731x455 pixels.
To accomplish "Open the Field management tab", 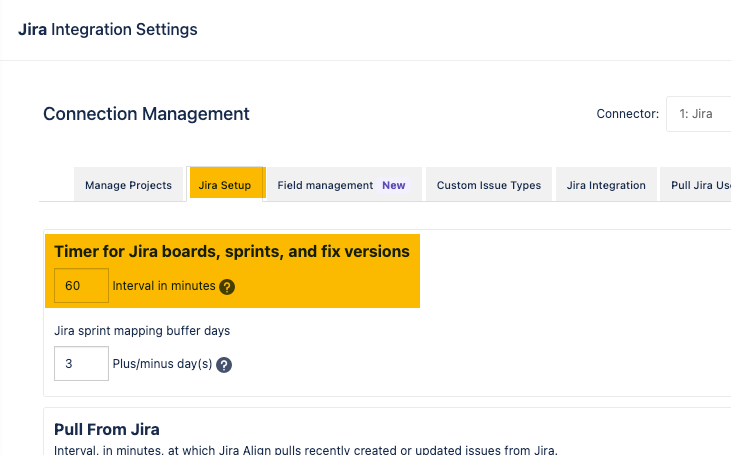I will click(344, 185).
